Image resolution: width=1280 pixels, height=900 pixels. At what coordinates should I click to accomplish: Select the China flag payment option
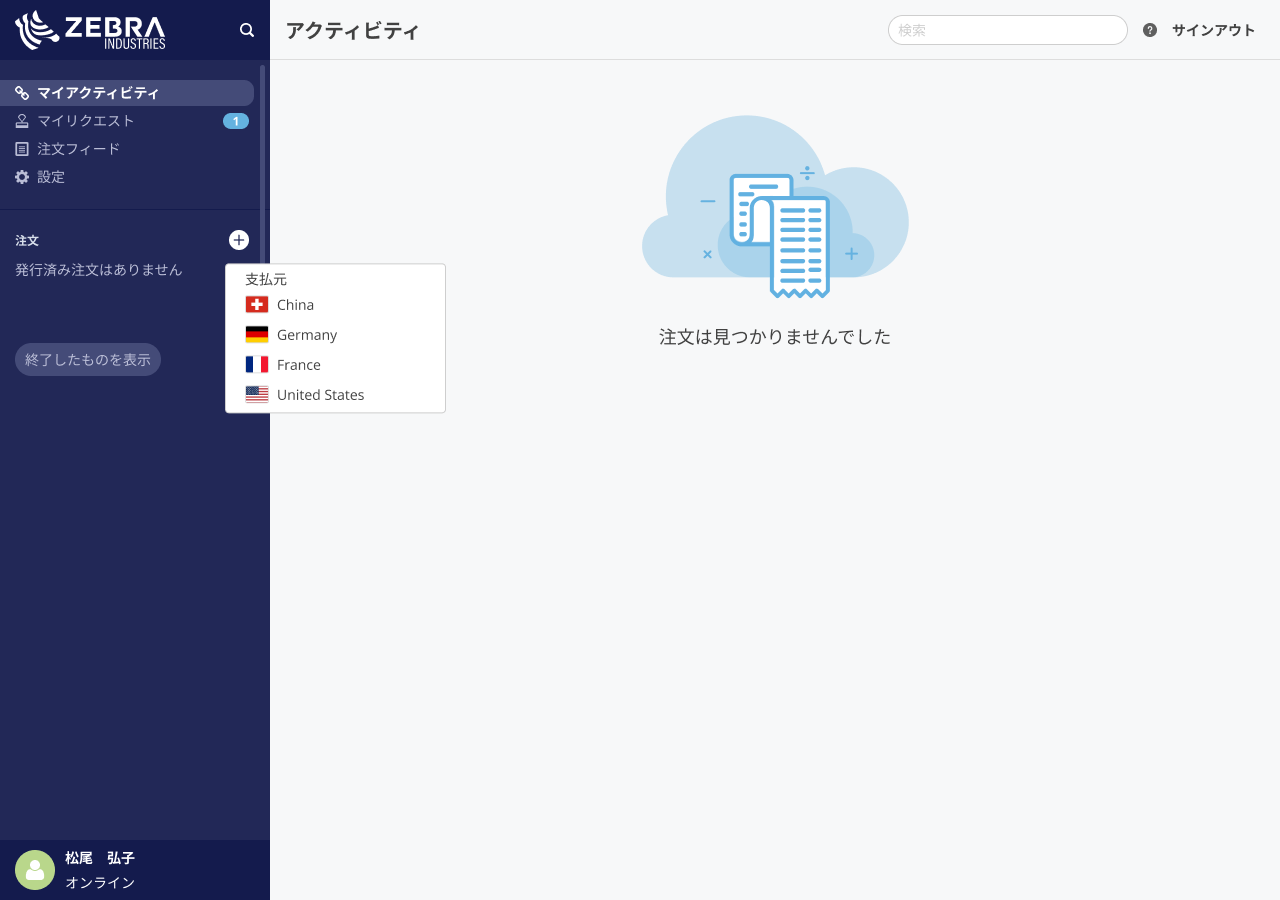tap(257, 304)
